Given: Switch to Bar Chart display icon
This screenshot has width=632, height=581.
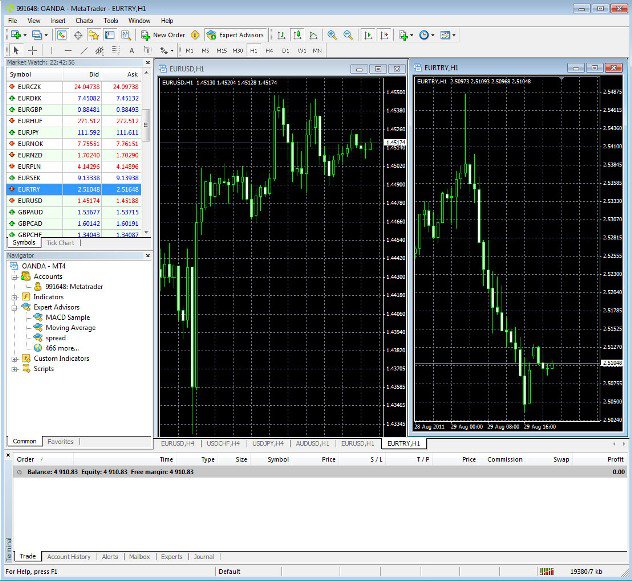Looking at the screenshot, I should click(x=281, y=35).
